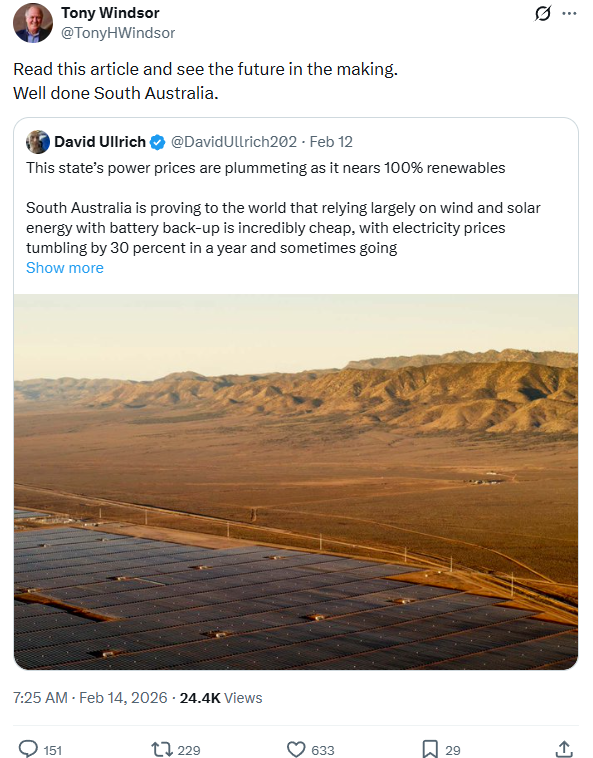Click the reply speech bubble icon
Viewport: 593px width, 758px height.
[x=28, y=749]
